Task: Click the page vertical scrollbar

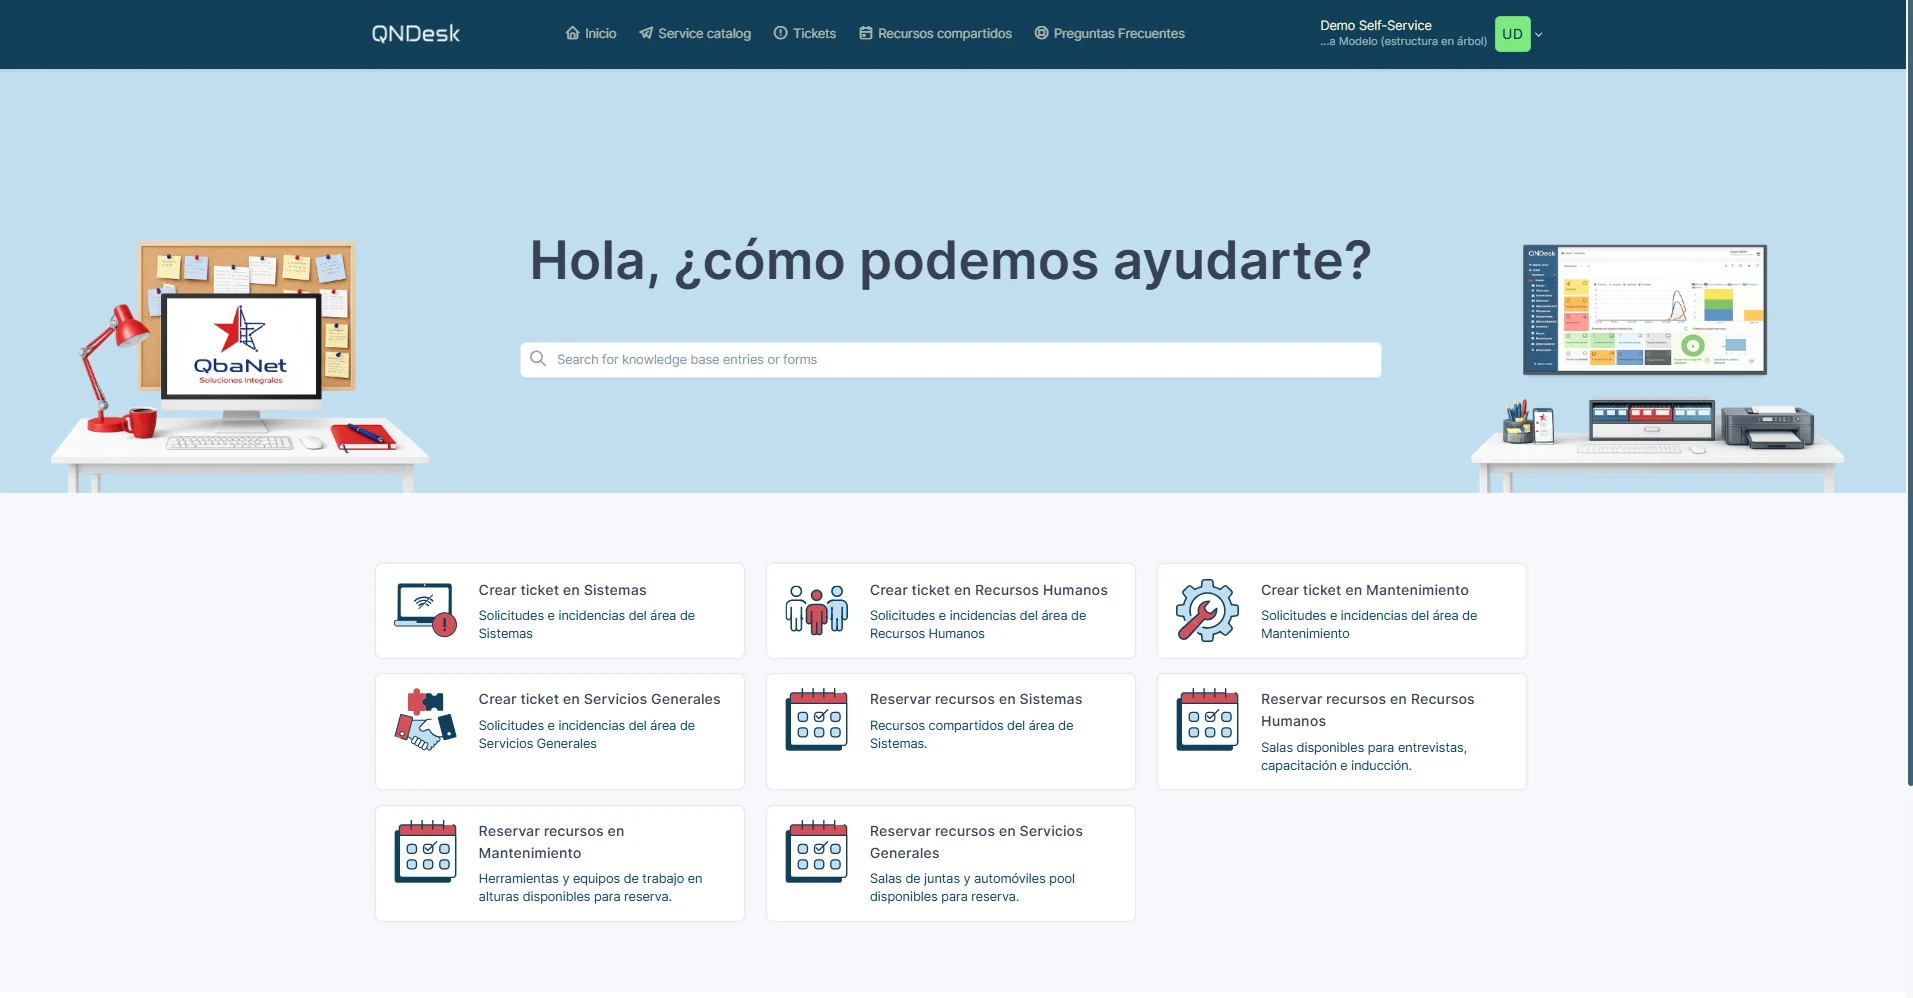Action: (x=1910, y=392)
